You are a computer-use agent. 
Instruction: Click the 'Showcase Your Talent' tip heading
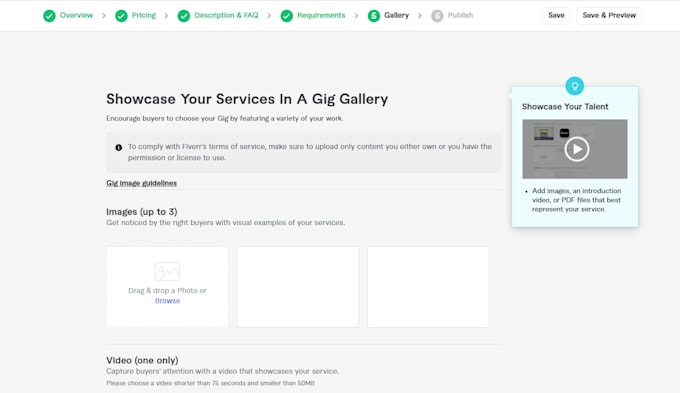pyautogui.click(x=565, y=107)
